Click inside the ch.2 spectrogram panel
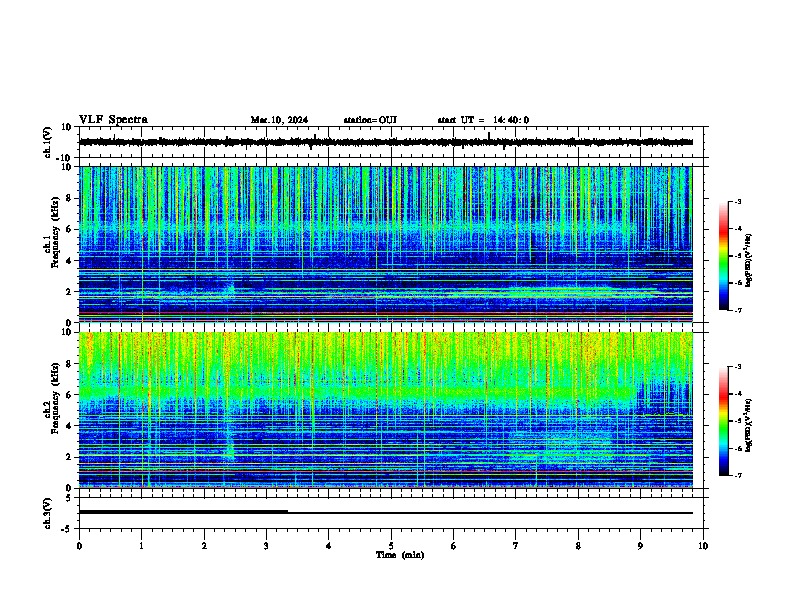The height and width of the screenshot is (612, 792). 385,410
